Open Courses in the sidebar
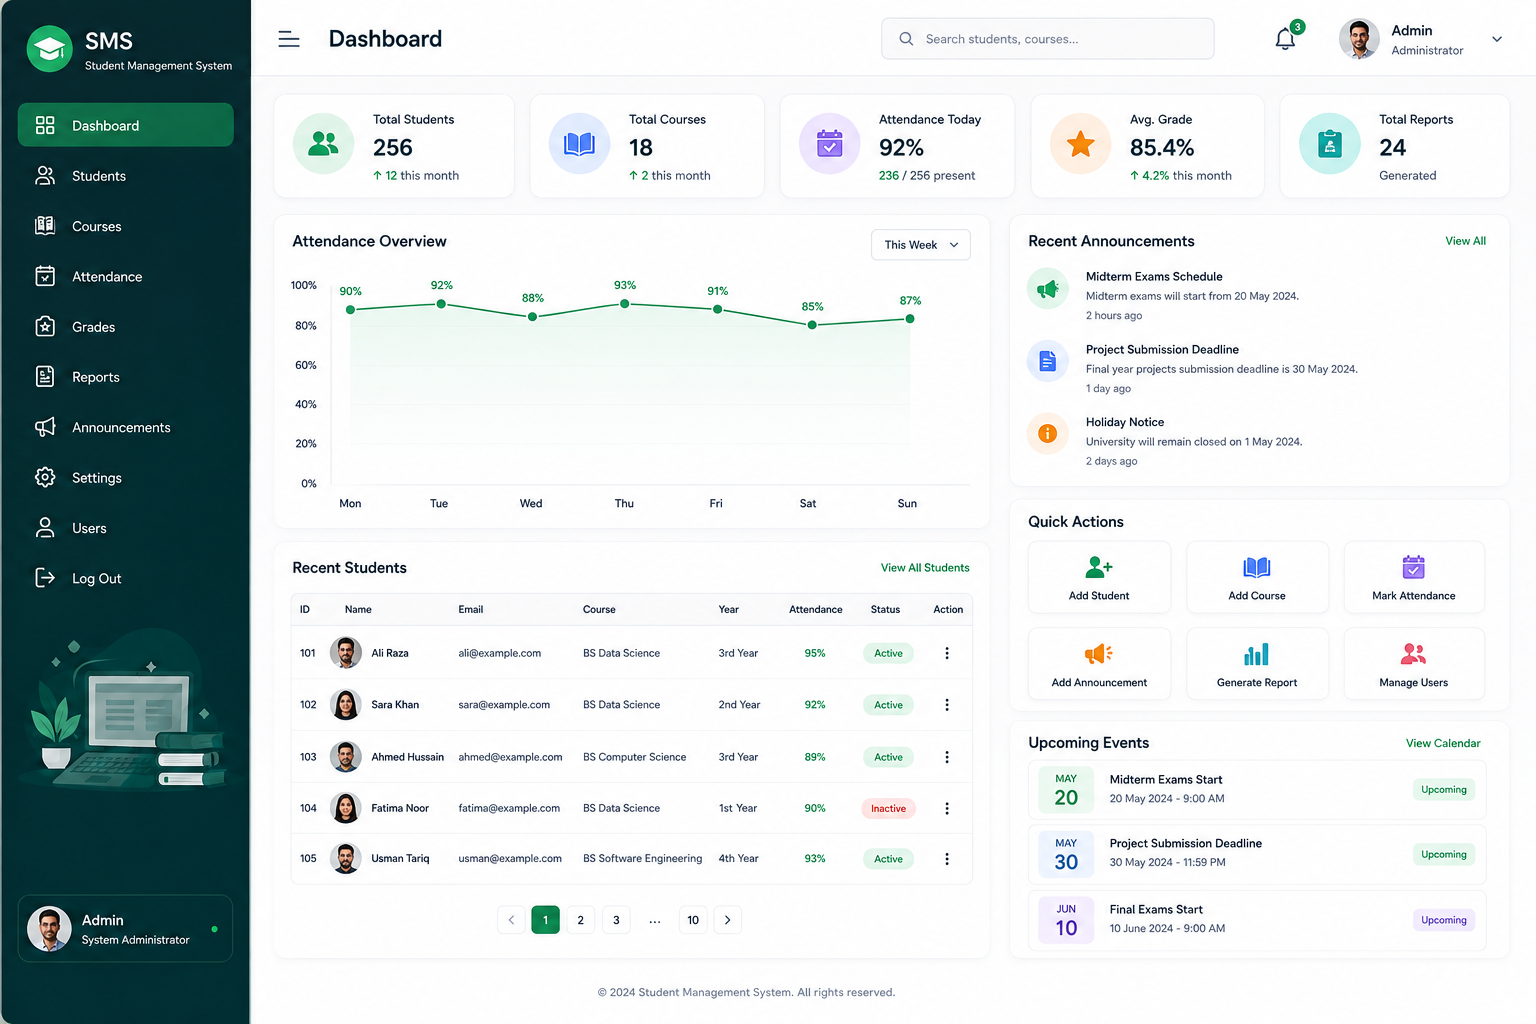Image resolution: width=1536 pixels, height=1024 pixels. pyautogui.click(x=126, y=226)
